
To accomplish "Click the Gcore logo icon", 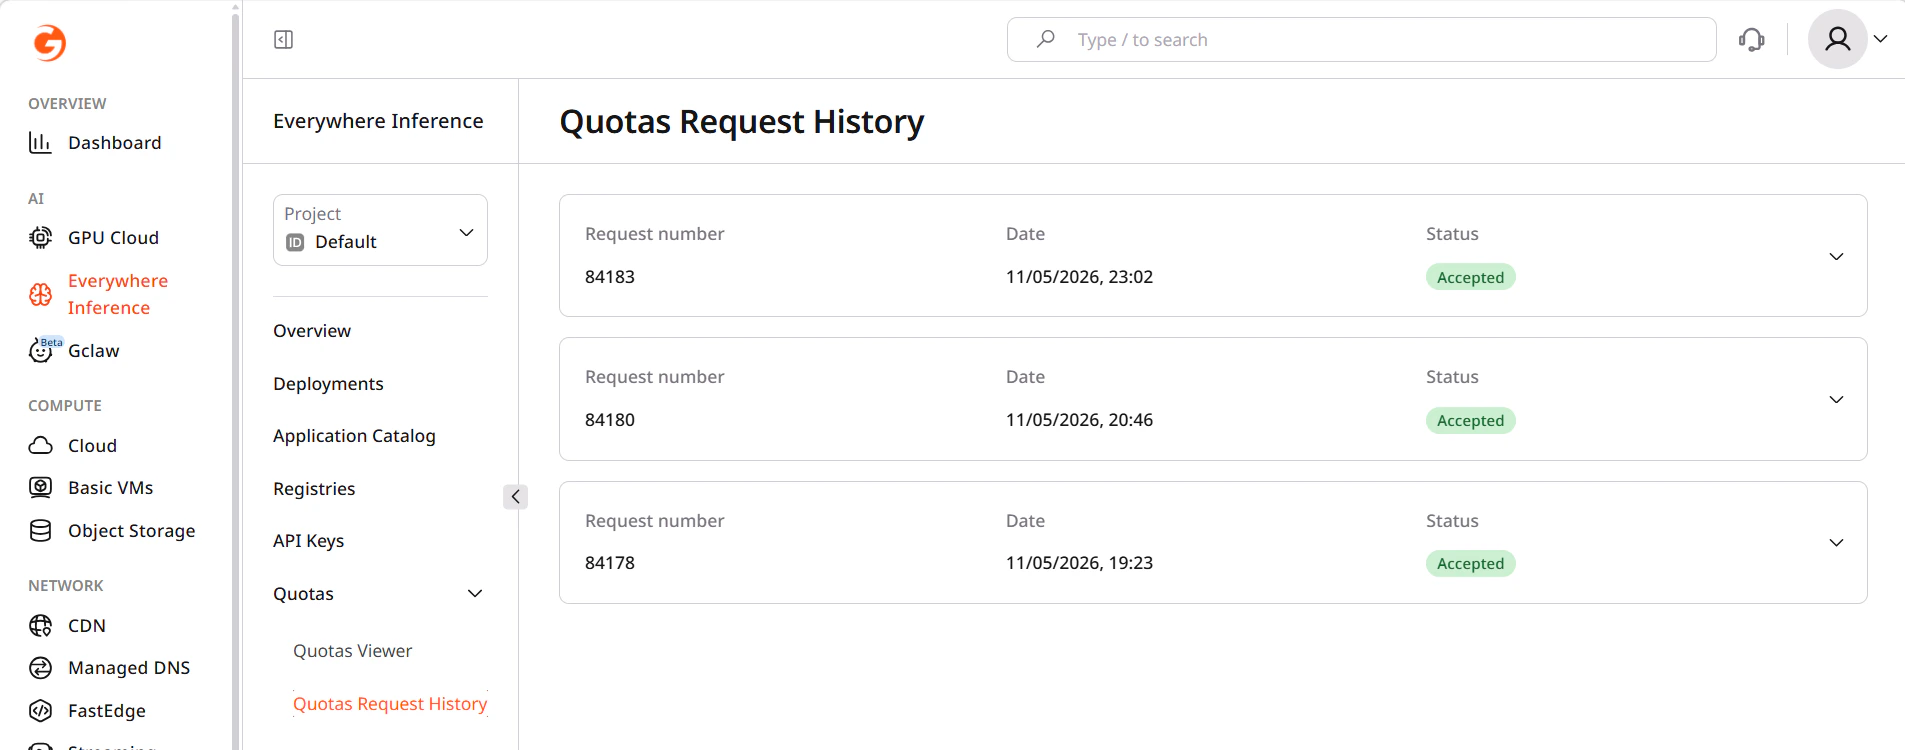I will coord(49,42).
